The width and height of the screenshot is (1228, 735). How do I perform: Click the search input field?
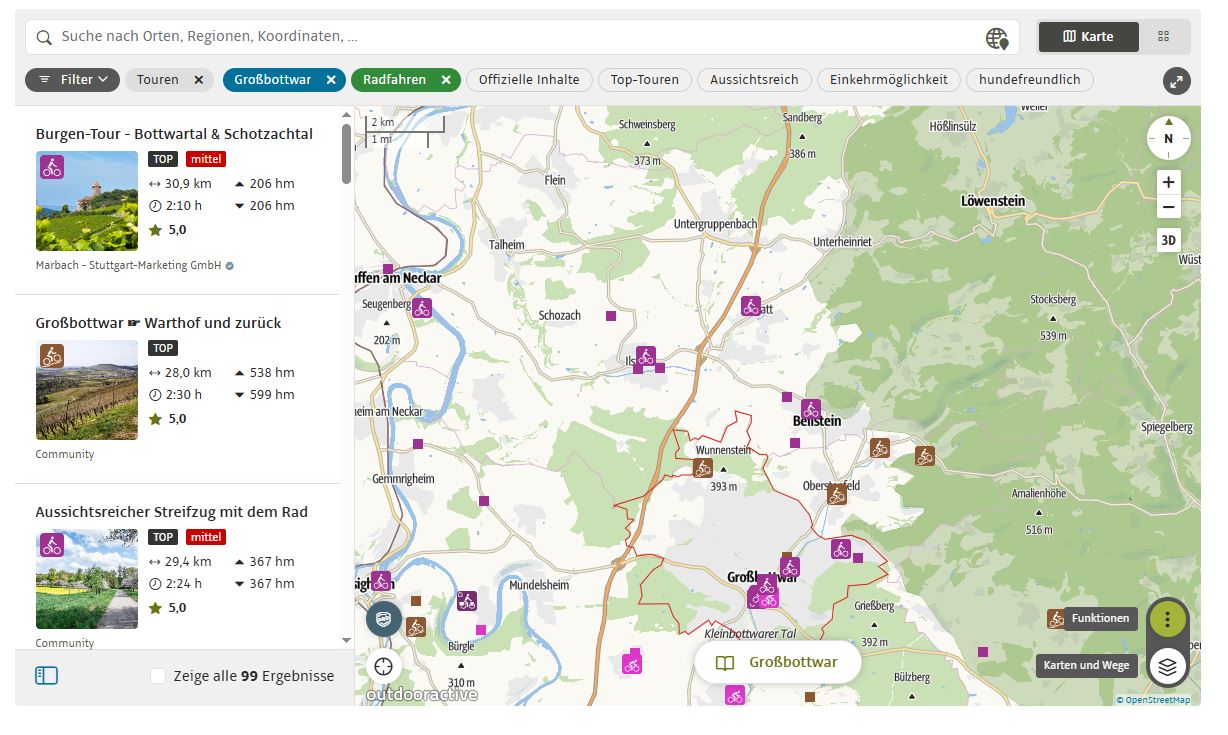pyautogui.click(x=500, y=37)
